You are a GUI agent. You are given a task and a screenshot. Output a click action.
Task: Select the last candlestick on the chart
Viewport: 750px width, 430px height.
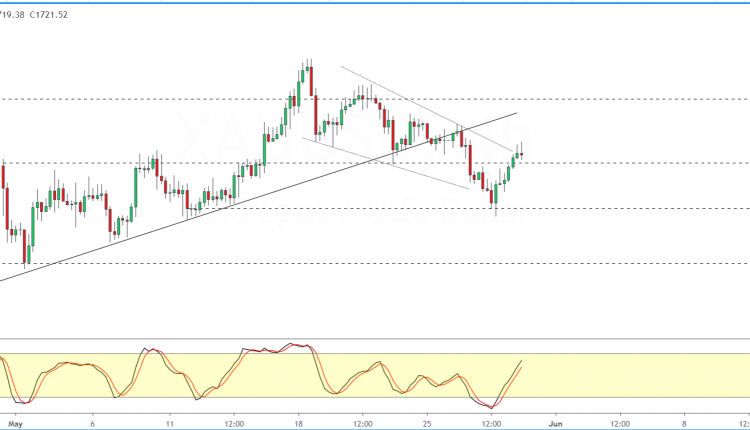(521, 153)
